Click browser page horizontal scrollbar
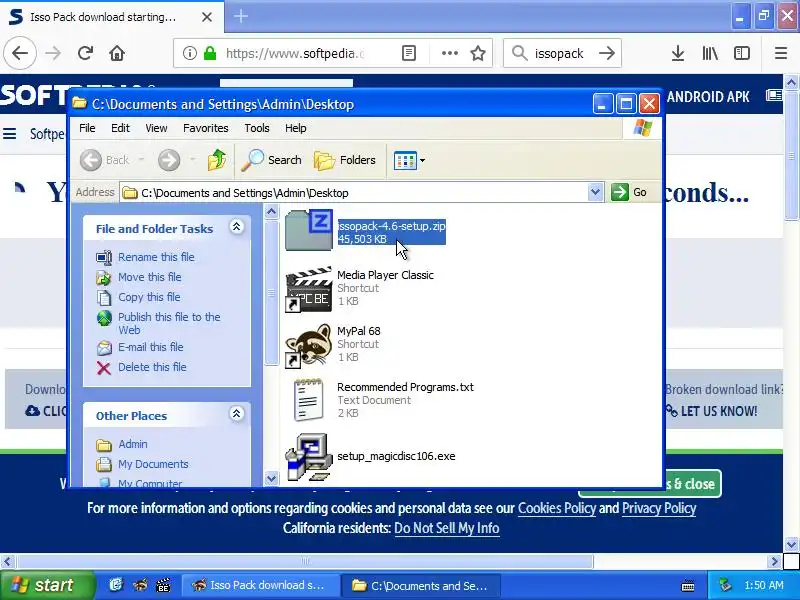This screenshot has width=800, height=600. click(x=304, y=561)
